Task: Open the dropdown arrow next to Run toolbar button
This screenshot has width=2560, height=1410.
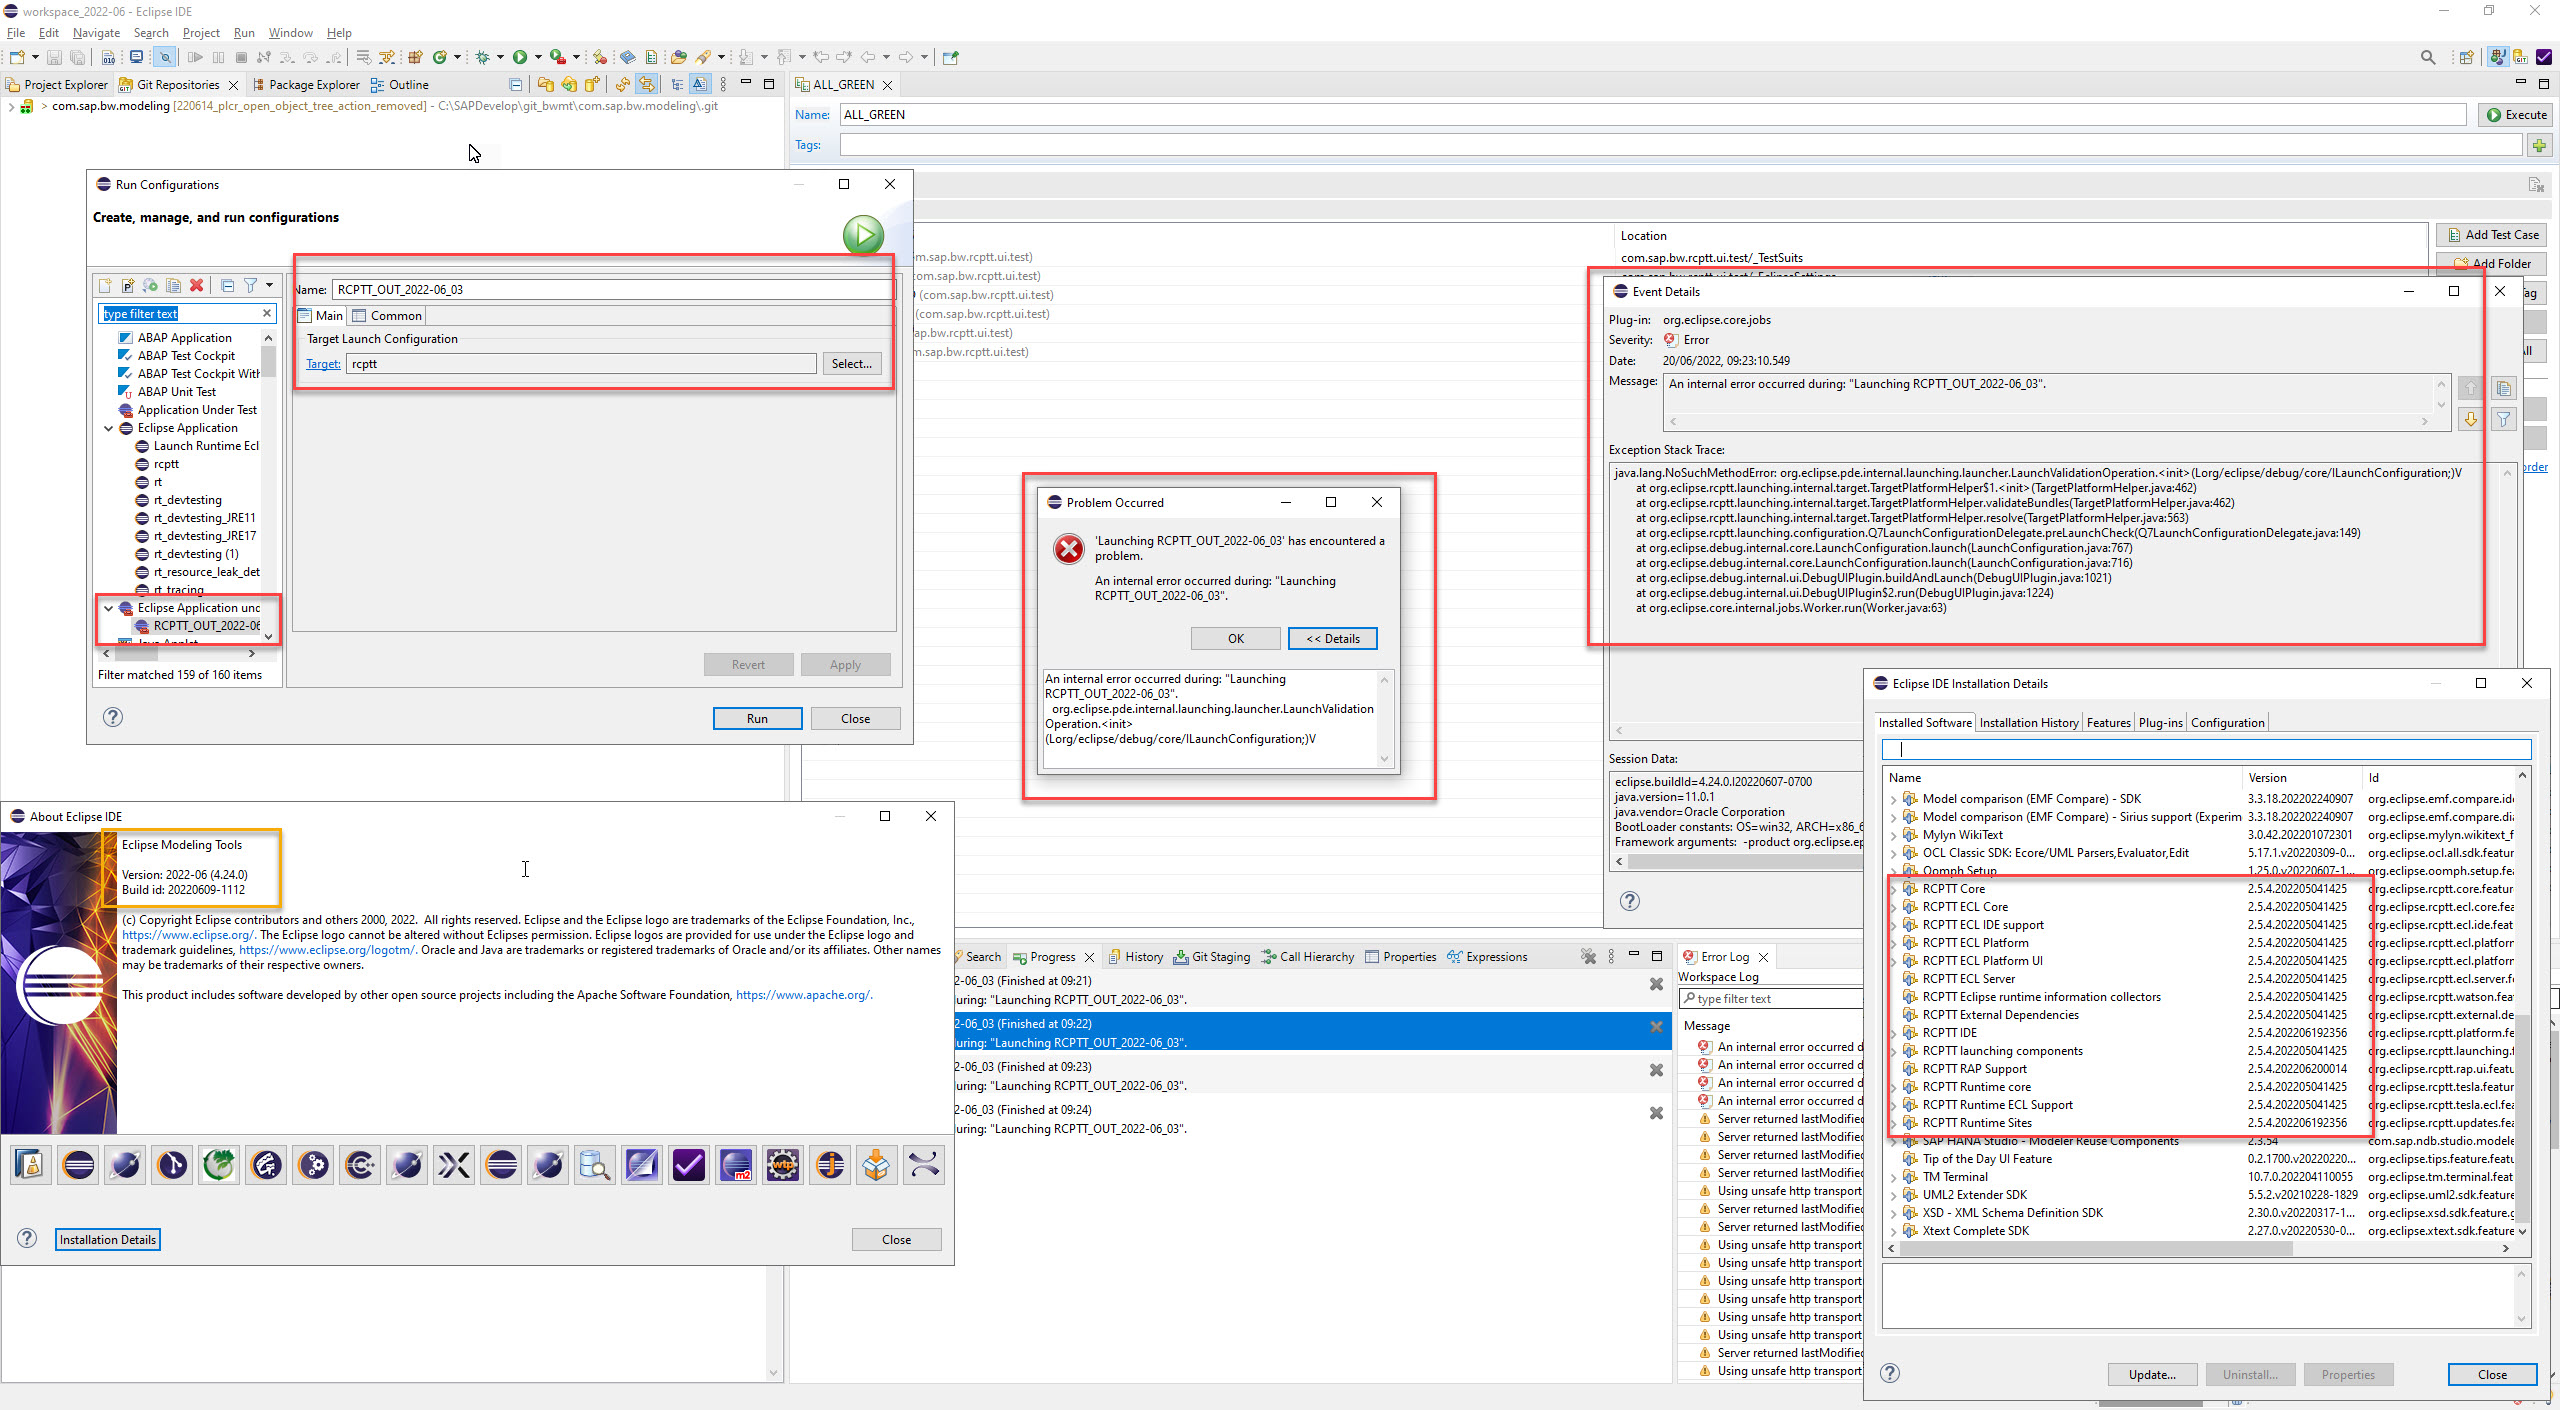Action: click(538, 57)
